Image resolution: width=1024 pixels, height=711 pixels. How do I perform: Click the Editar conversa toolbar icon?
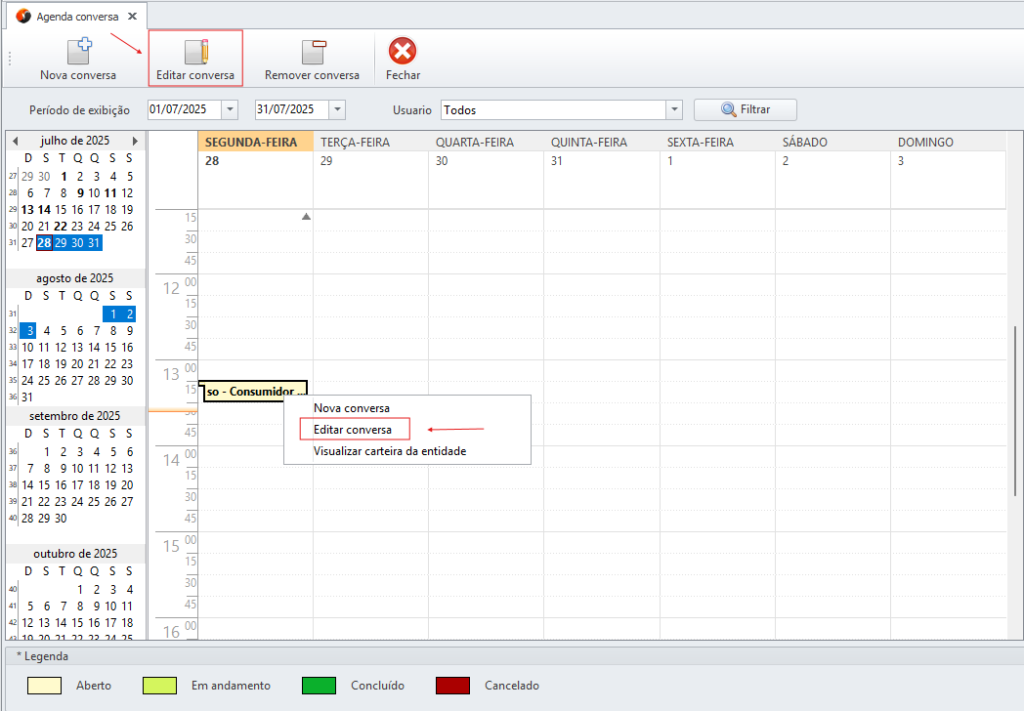[x=196, y=52]
